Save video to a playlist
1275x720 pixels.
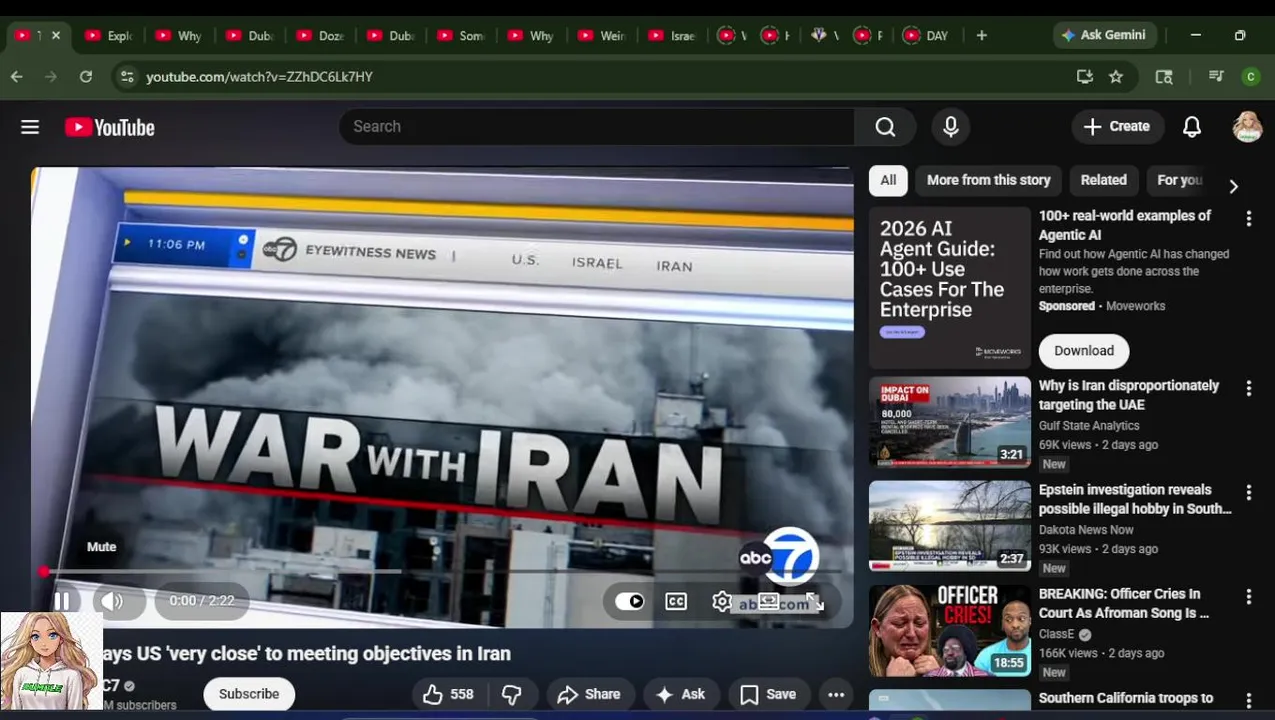click(768, 694)
